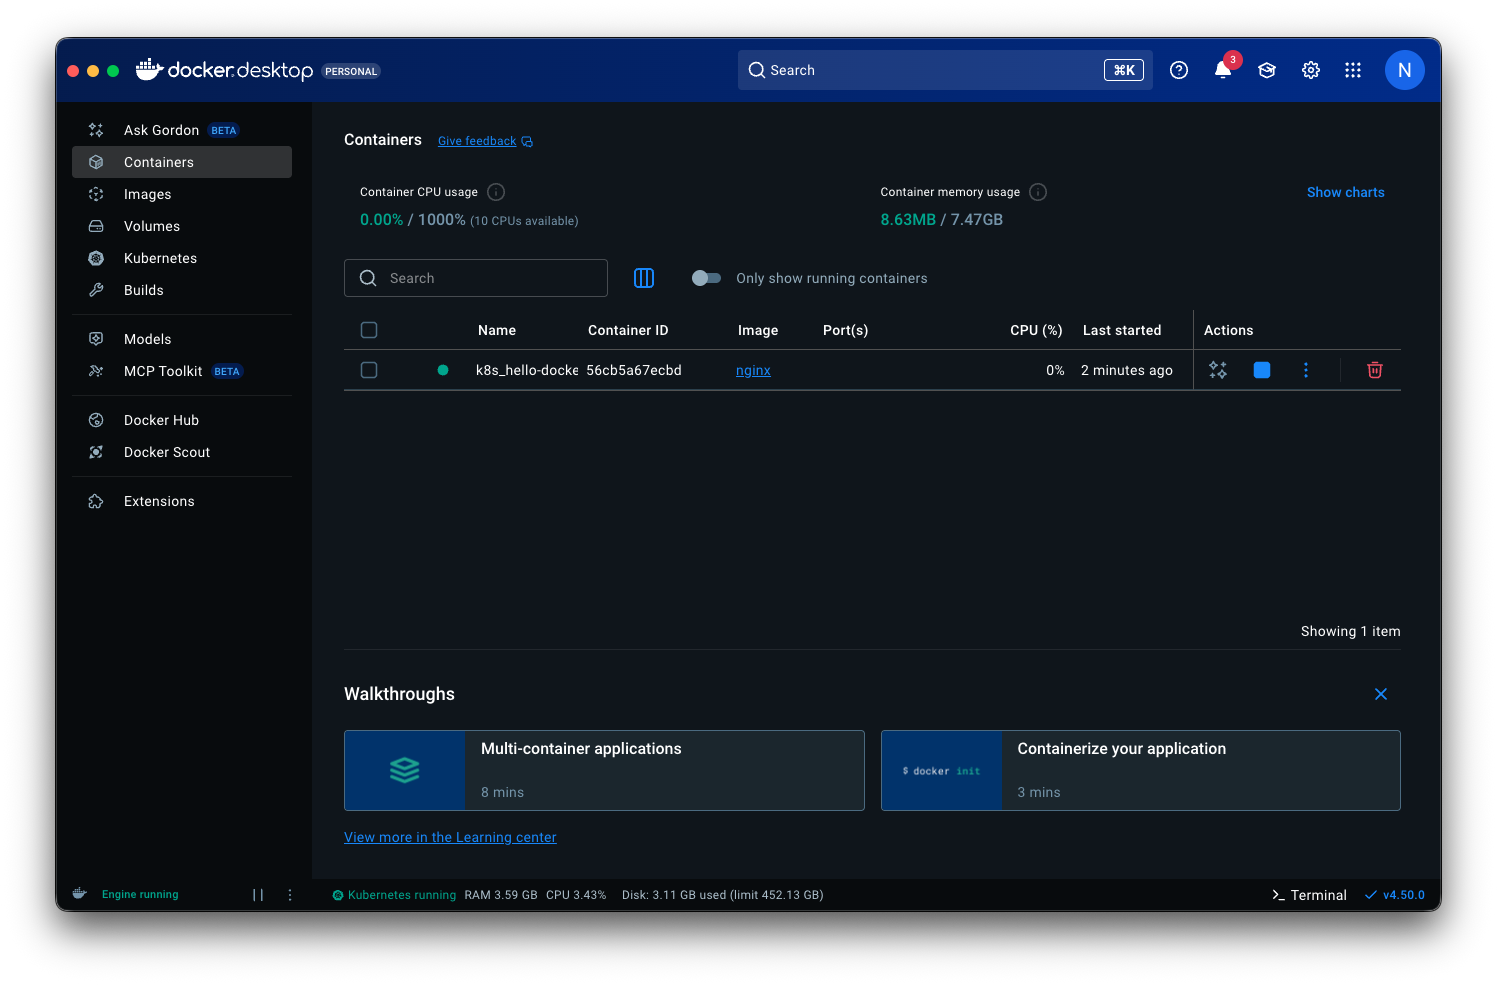Image resolution: width=1497 pixels, height=985 pixels.
Task: Go to Builds in the sidebar
Action: (181, 290)
